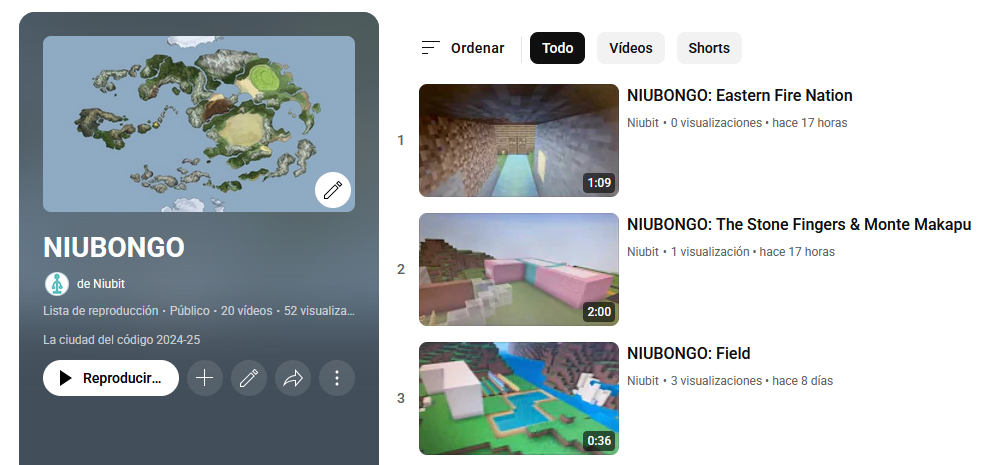Click Niubit channel name under Field video
Image resolution: width=992 pixels, height=465 pixels.
point(642,381)
